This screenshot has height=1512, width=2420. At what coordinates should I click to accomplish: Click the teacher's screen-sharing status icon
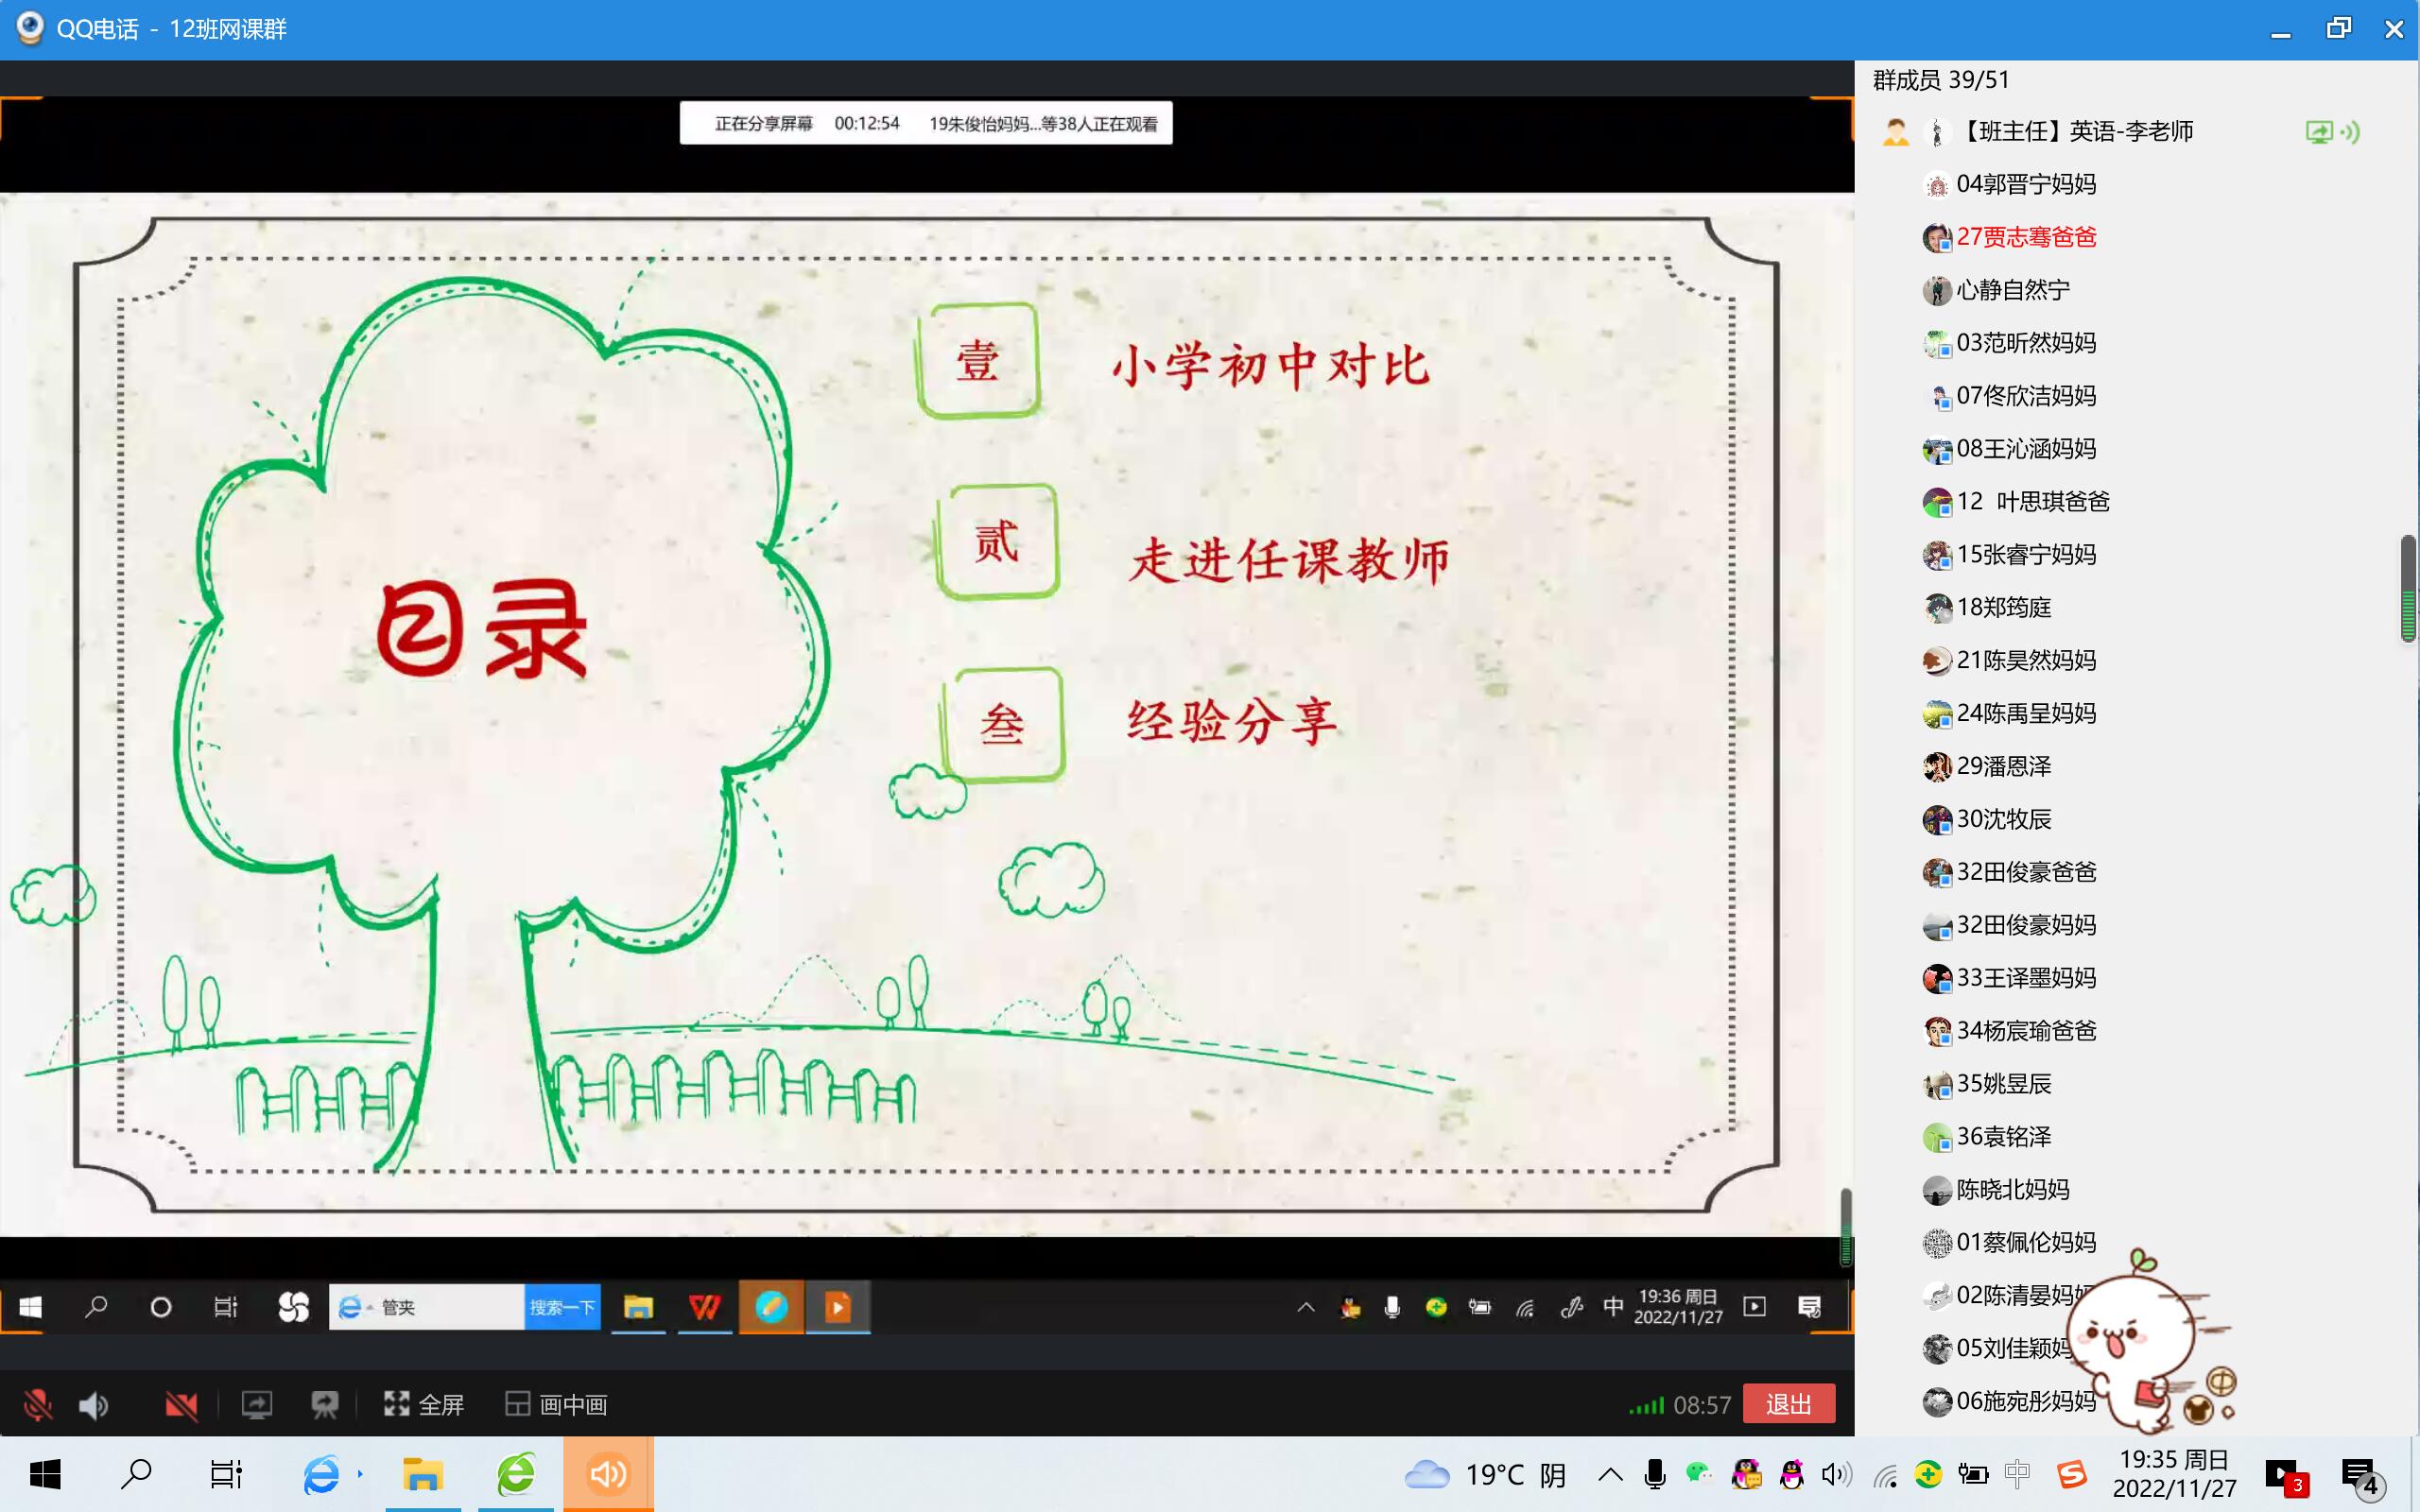(x=2319, y=132)
